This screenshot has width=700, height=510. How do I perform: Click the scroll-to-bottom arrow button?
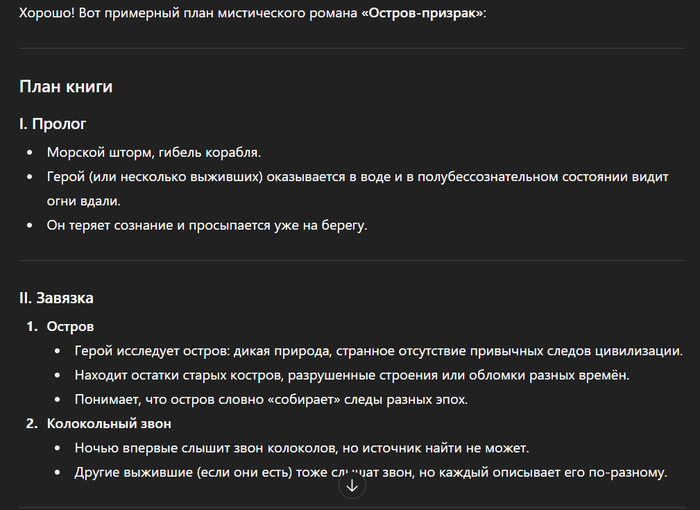click(352, 486)
